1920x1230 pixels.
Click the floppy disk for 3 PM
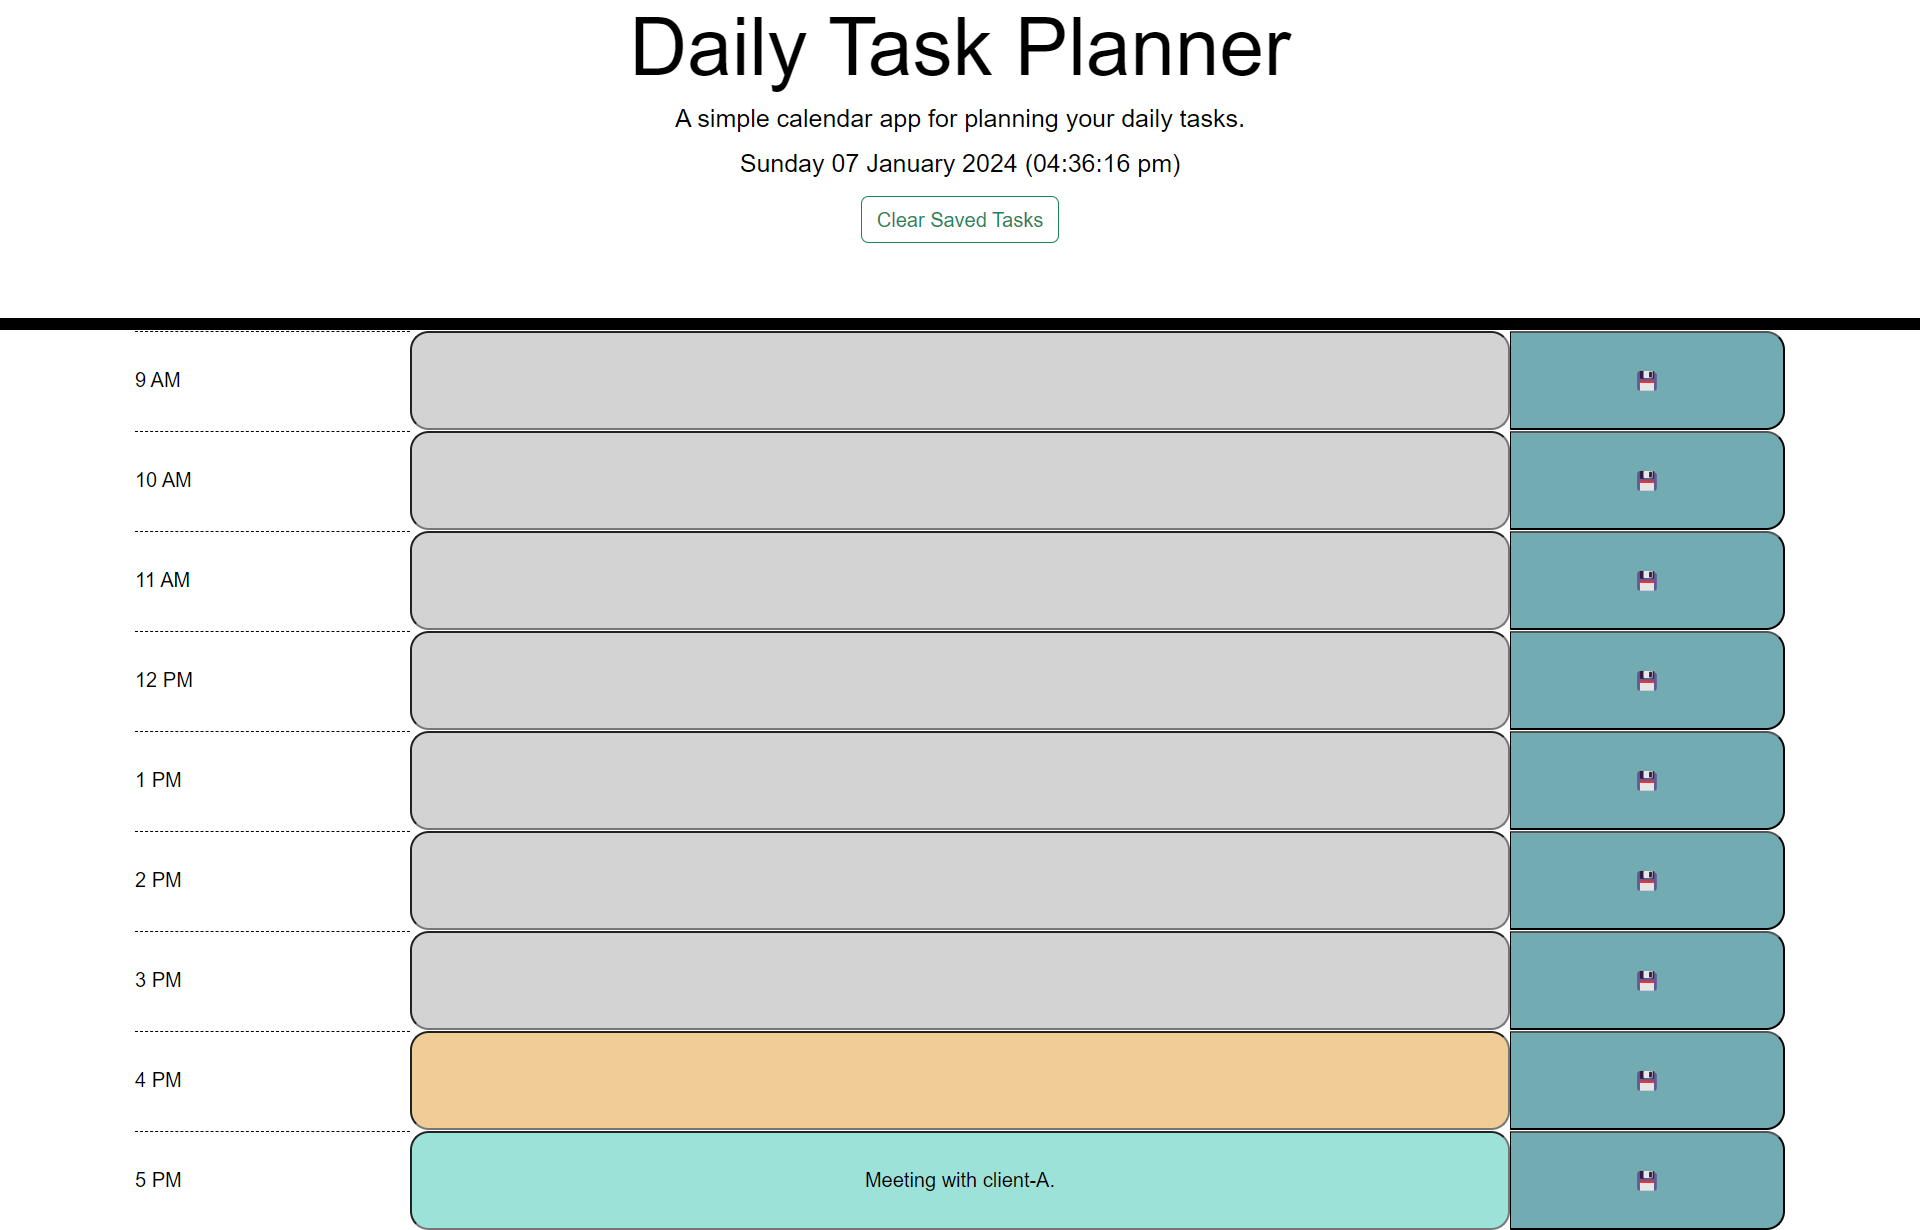[1647, 980]
